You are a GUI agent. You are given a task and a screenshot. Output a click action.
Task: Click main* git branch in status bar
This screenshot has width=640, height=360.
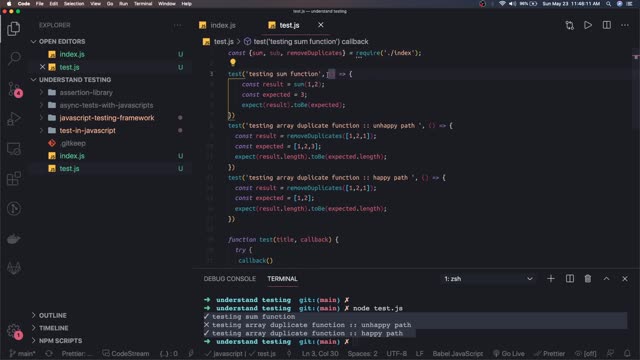click(22, 353)
